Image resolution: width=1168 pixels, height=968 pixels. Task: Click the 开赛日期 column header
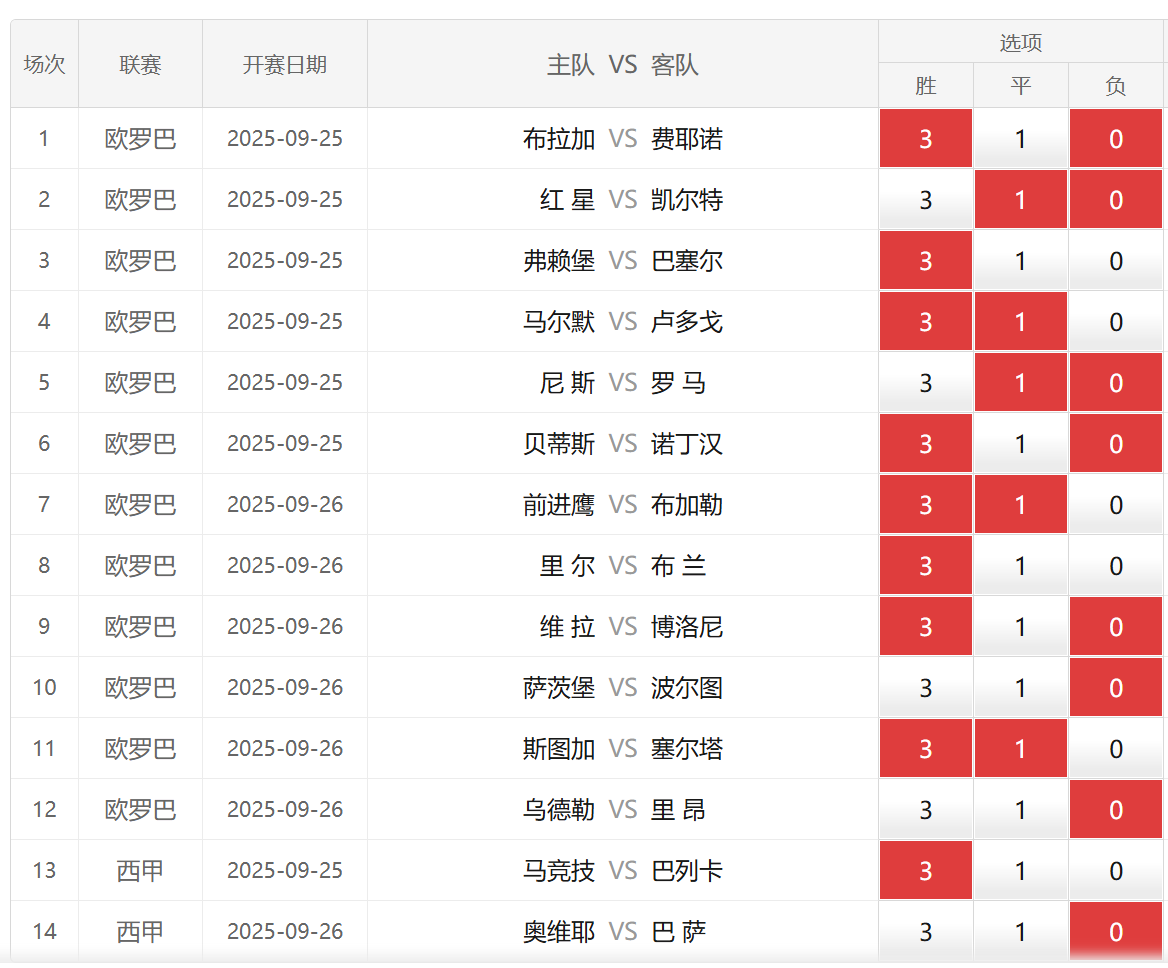pos(284,65)
